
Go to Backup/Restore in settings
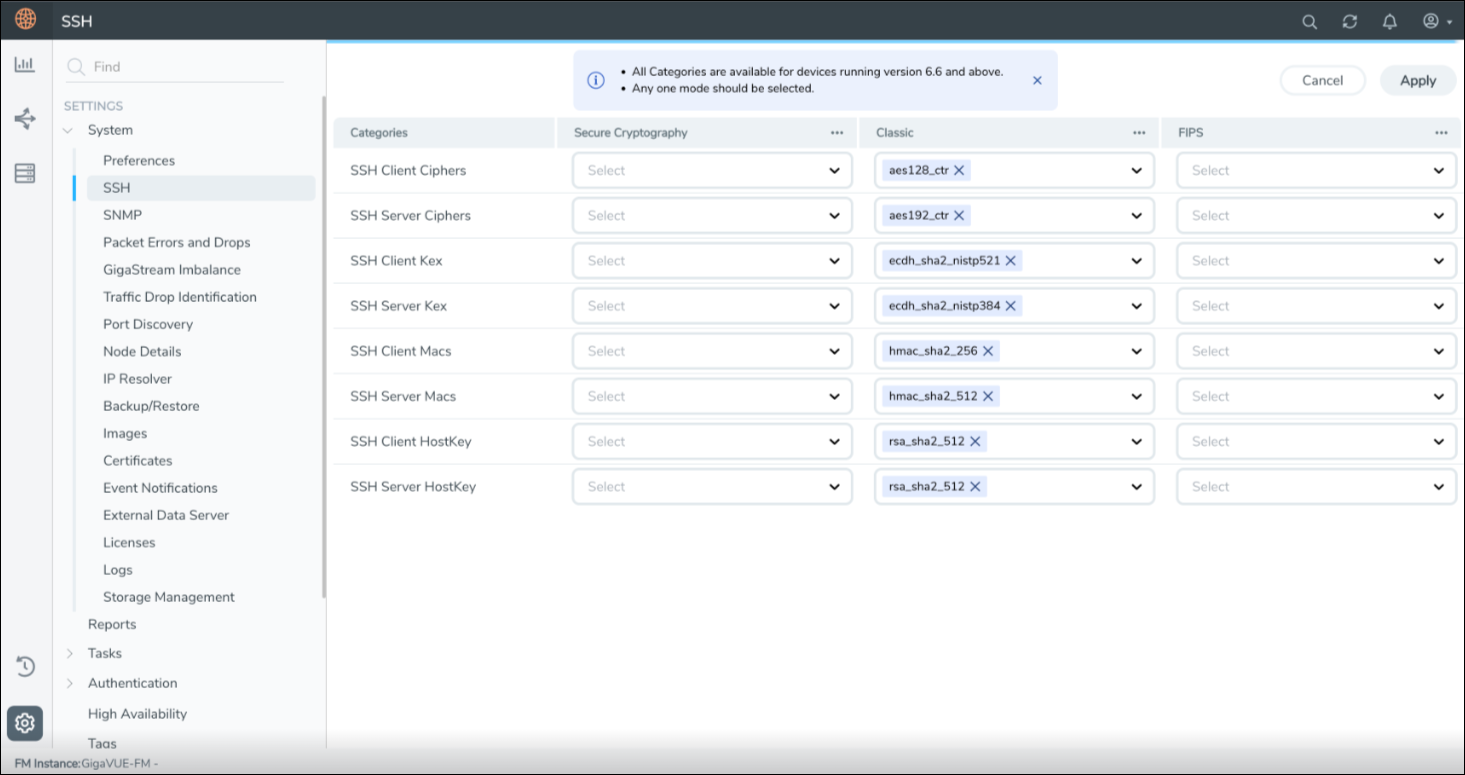(151, 406)
